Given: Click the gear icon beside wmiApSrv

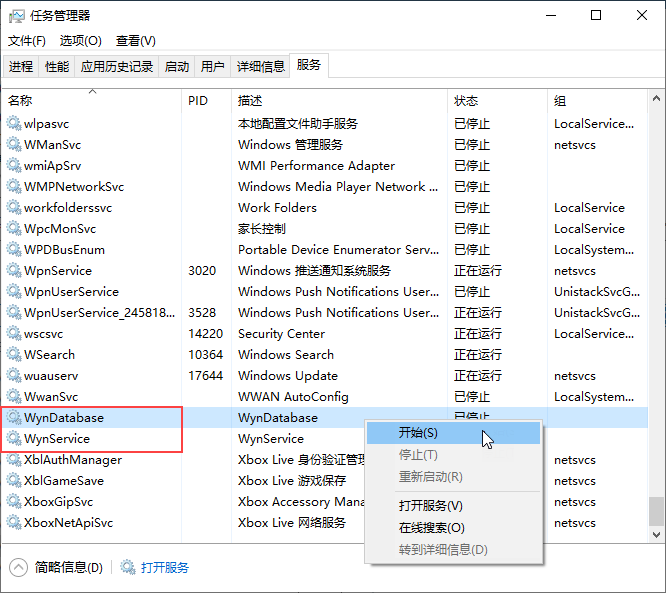Looking at the screenshot, I should (14, 165).
